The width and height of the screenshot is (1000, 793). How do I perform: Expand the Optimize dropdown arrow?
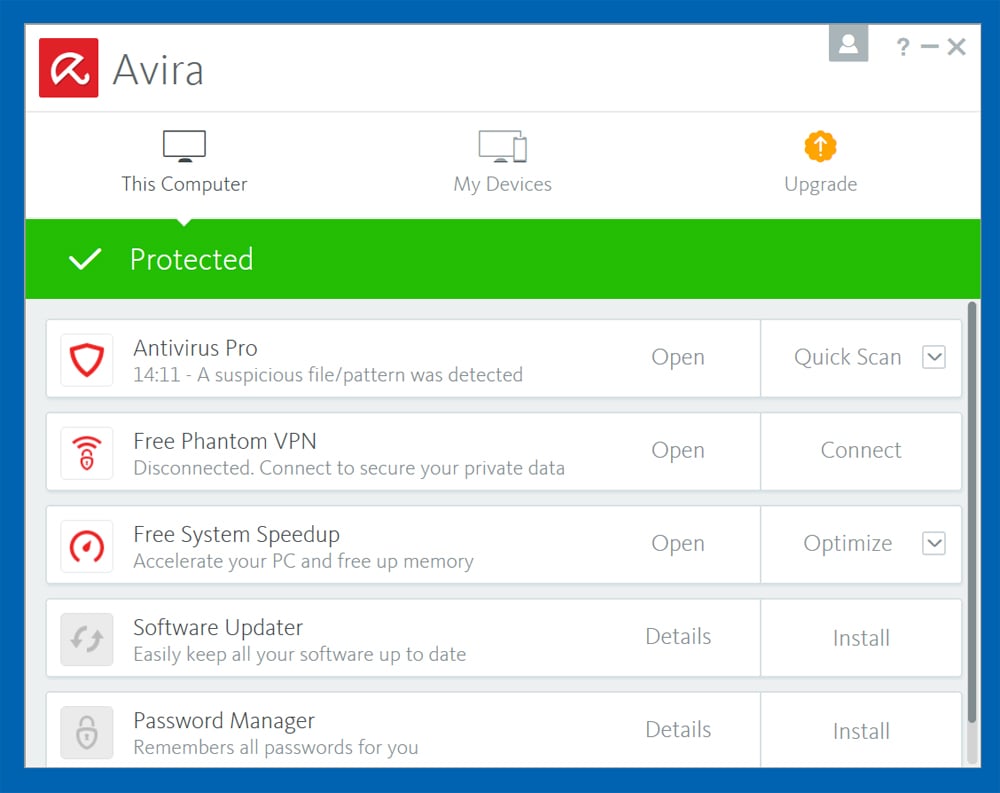934,544
